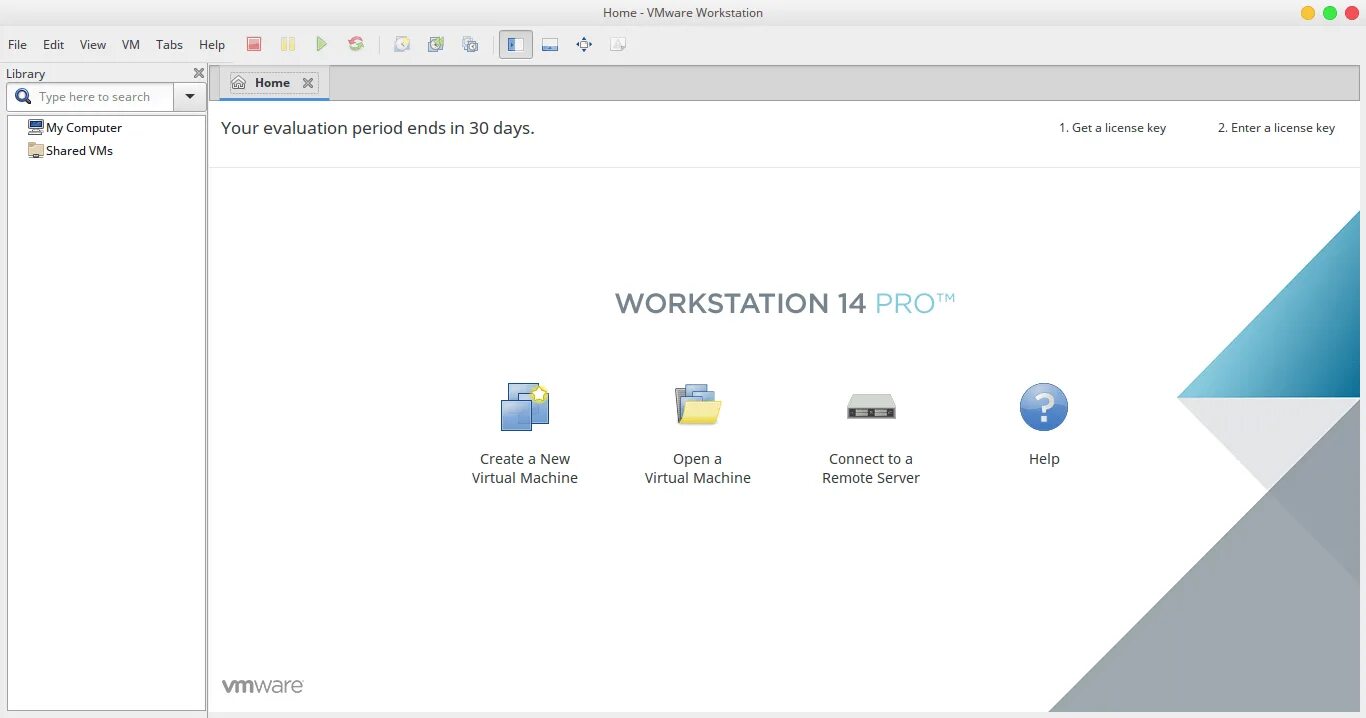Open the Snapshot Manager toolbar icon
The width and height of the screenshot is (1366, 718).
(470, 44)
